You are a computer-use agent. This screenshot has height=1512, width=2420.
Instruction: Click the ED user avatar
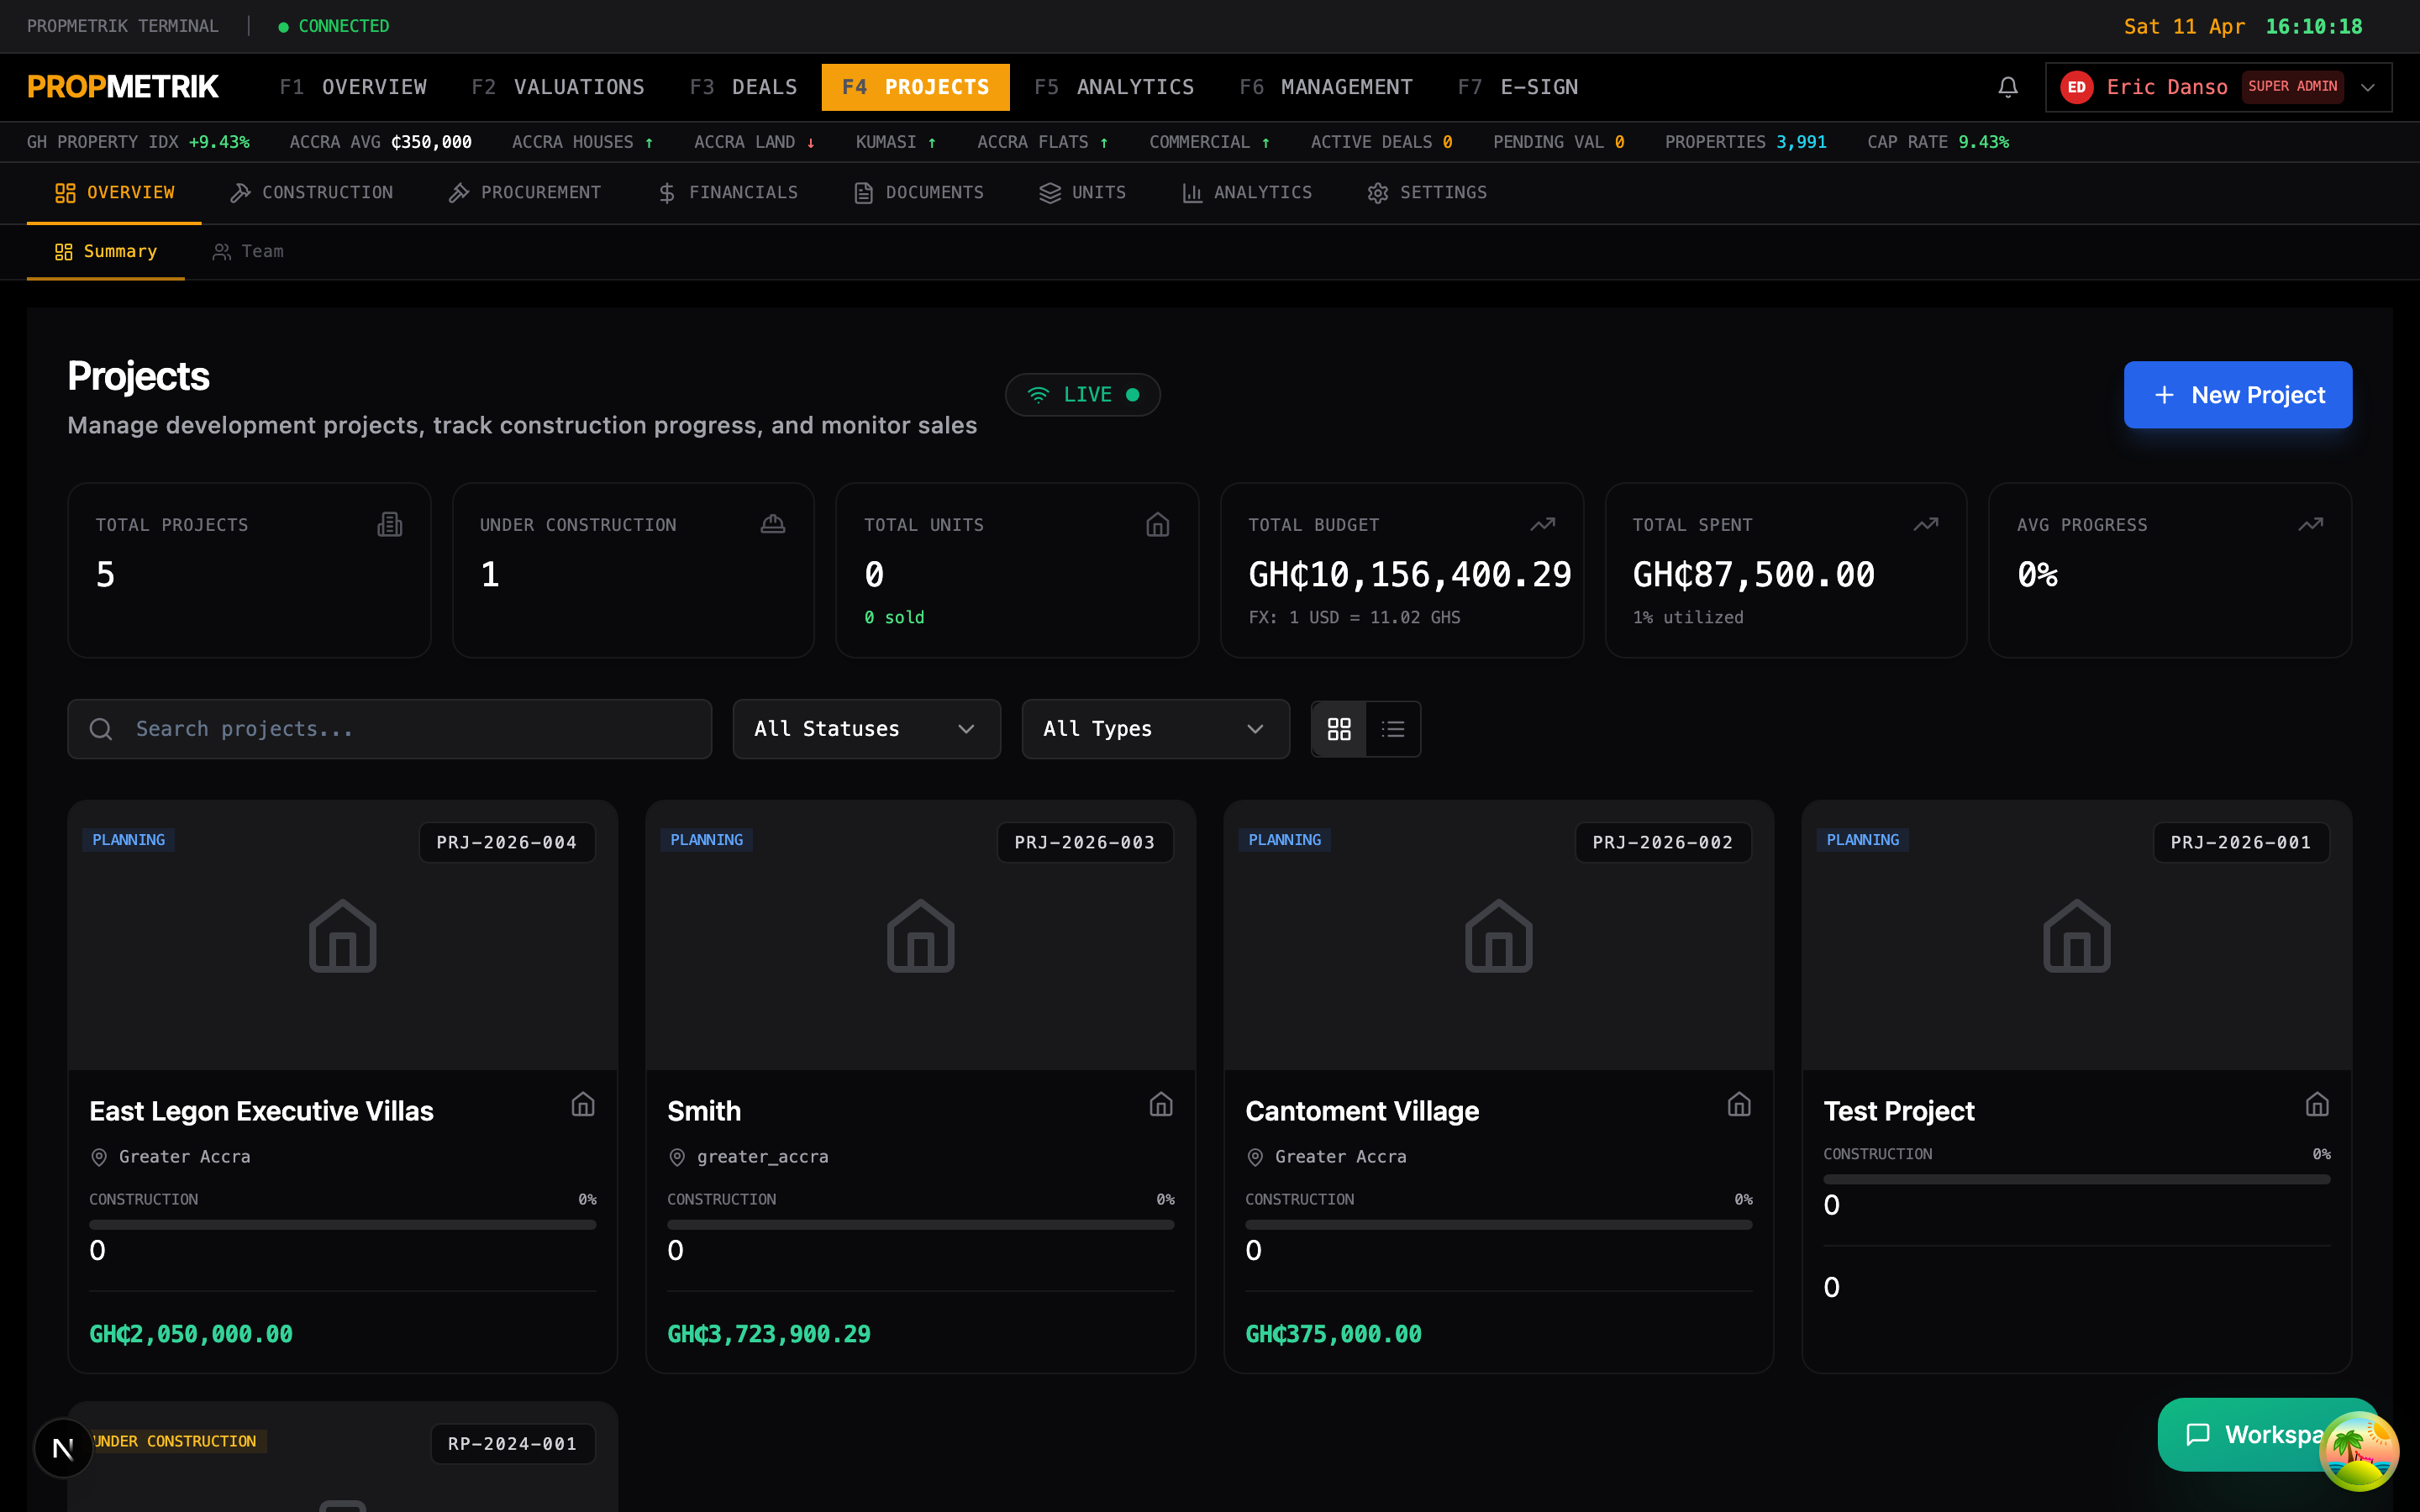point(2077,87)
